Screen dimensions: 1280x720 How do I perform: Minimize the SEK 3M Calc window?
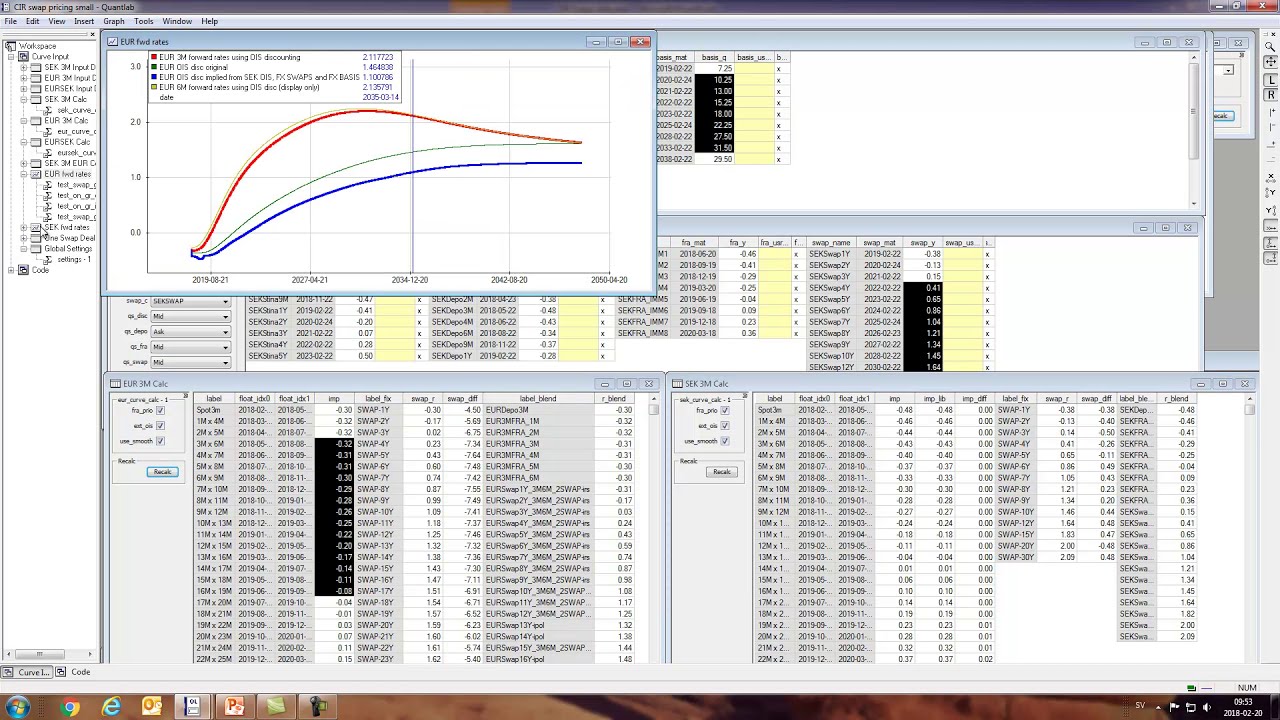1200,384
